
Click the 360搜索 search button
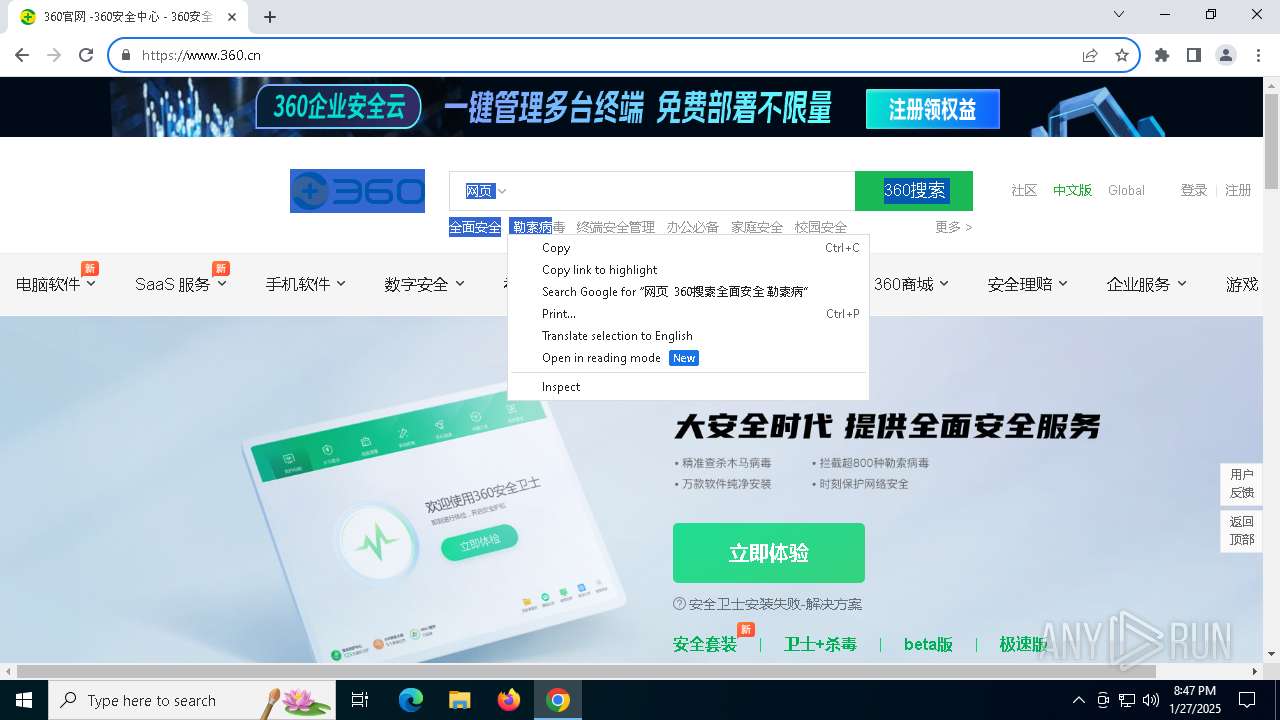[x=914, y=191]
